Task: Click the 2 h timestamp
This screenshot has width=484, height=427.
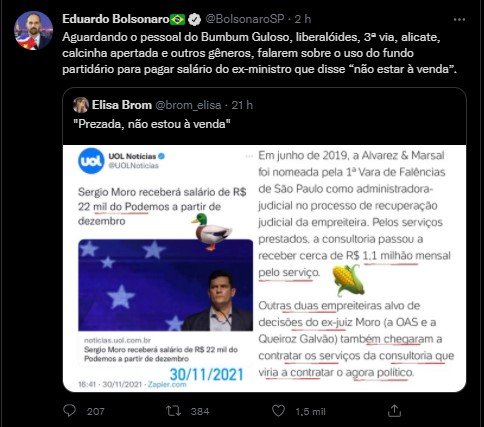Action: pos(303,19)
